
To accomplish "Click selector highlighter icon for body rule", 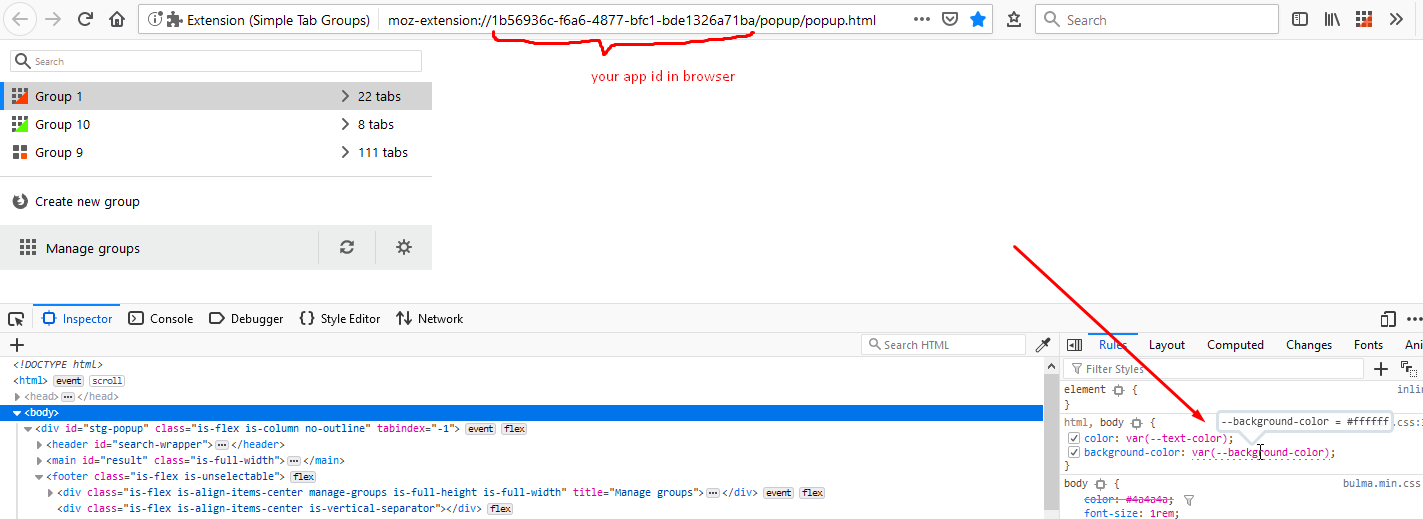I will [1101, 484].
